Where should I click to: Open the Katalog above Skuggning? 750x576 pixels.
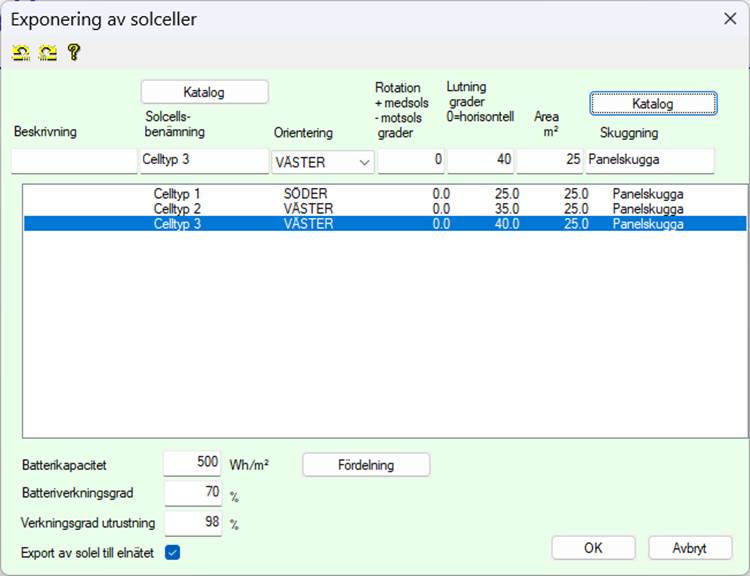coord(652,103)
